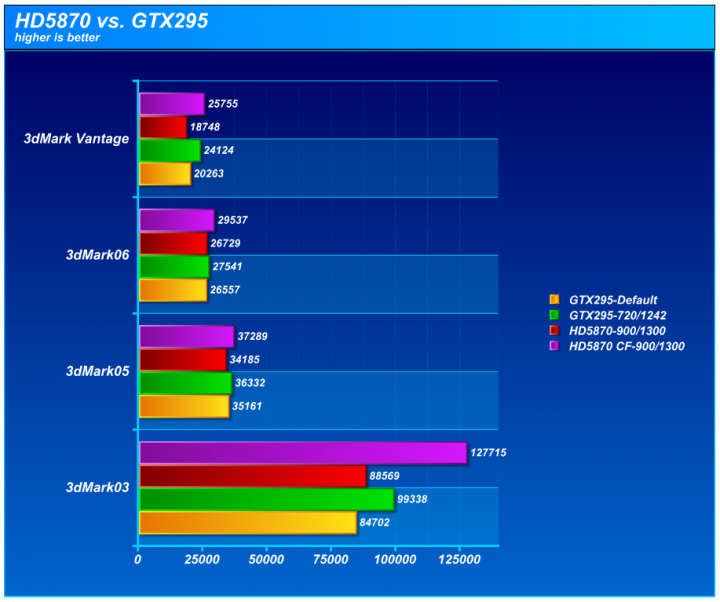Click the purple HD5870 CF-900/1300 legend swatch
This screenshot has width=720, height=602.
tap(554, 346)
